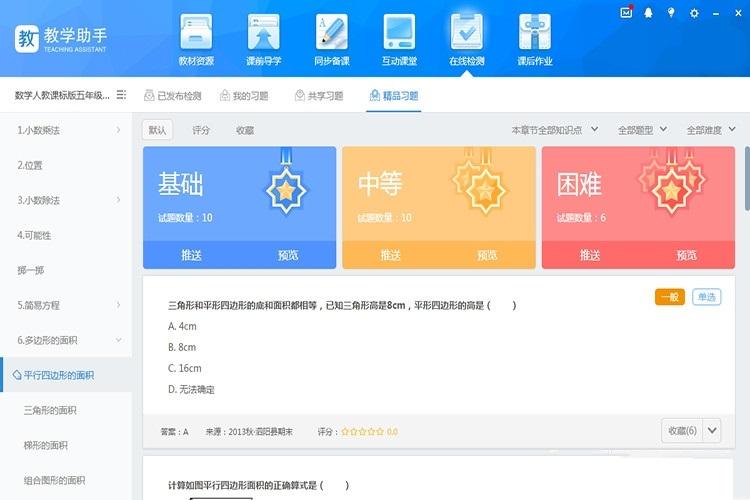Screen dimensions: 750x500
Task: Click the lightbulb tips icon
Action: 671,13
